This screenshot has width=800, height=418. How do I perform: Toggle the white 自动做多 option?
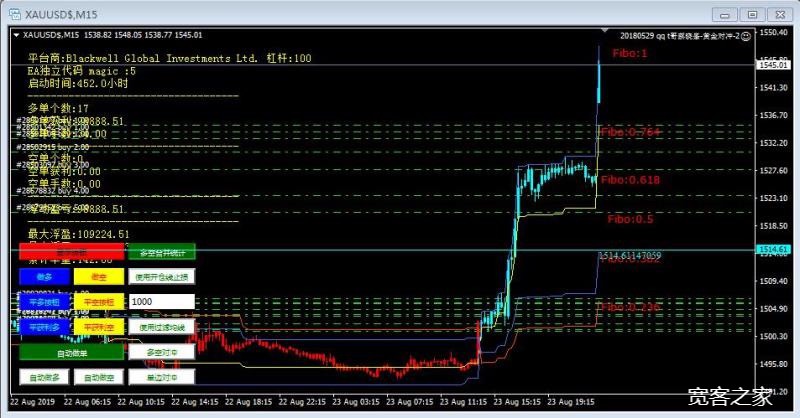point(44,377)
